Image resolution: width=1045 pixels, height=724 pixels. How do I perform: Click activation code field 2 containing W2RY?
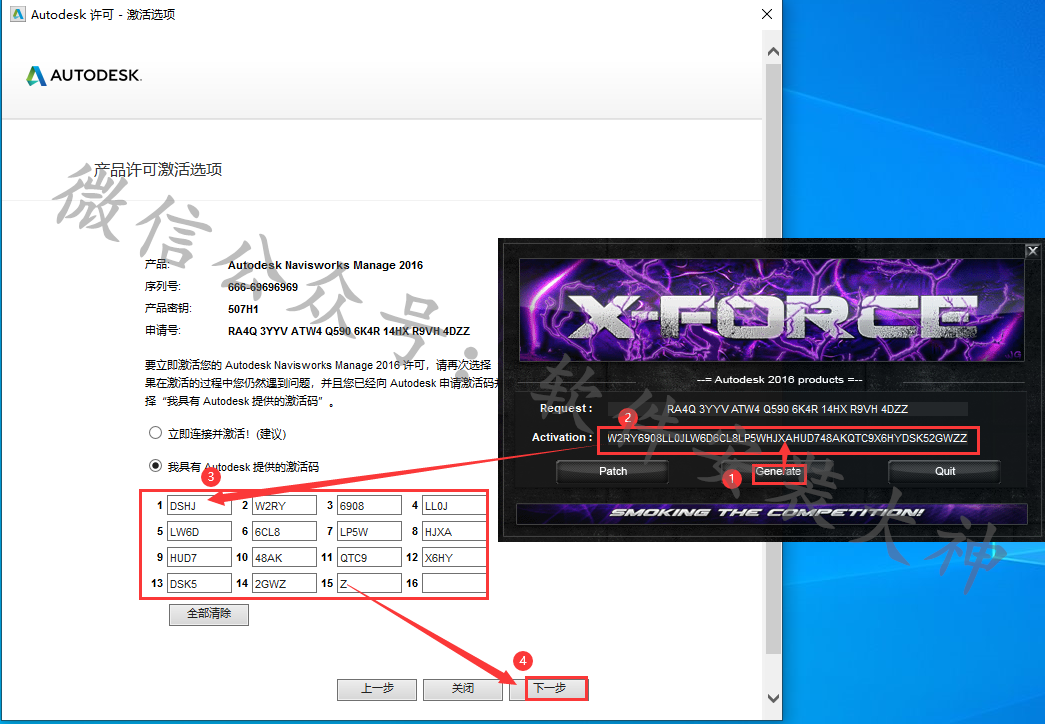[x=285, y=505]
